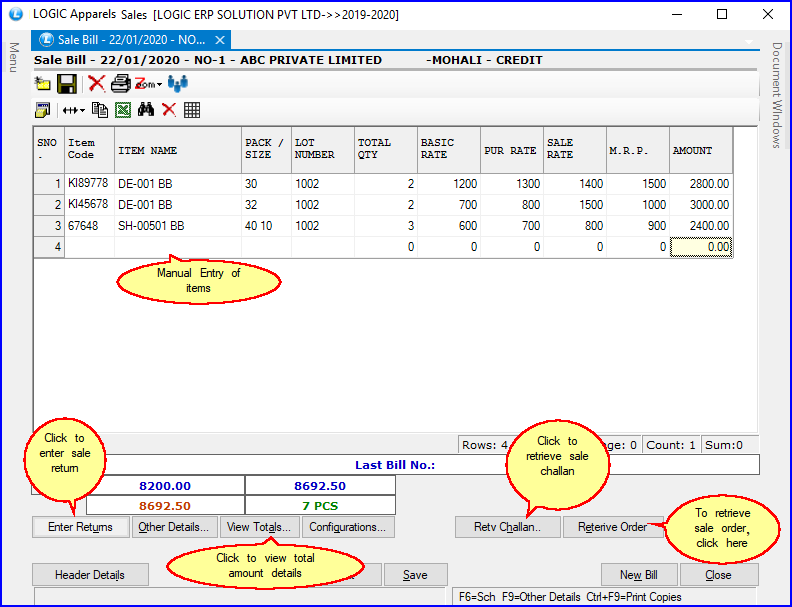Click the active 0.00 amount cell in row 4
792x607 pixels.
pos(701,247)
